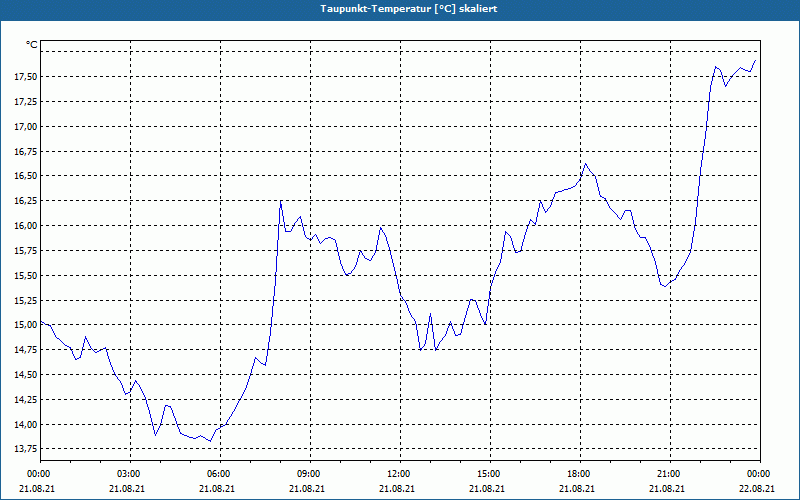Pick the 21.08.21 date below 21:00
The height and width of the screenshot is (500, 800).
[x=668, y=488]
